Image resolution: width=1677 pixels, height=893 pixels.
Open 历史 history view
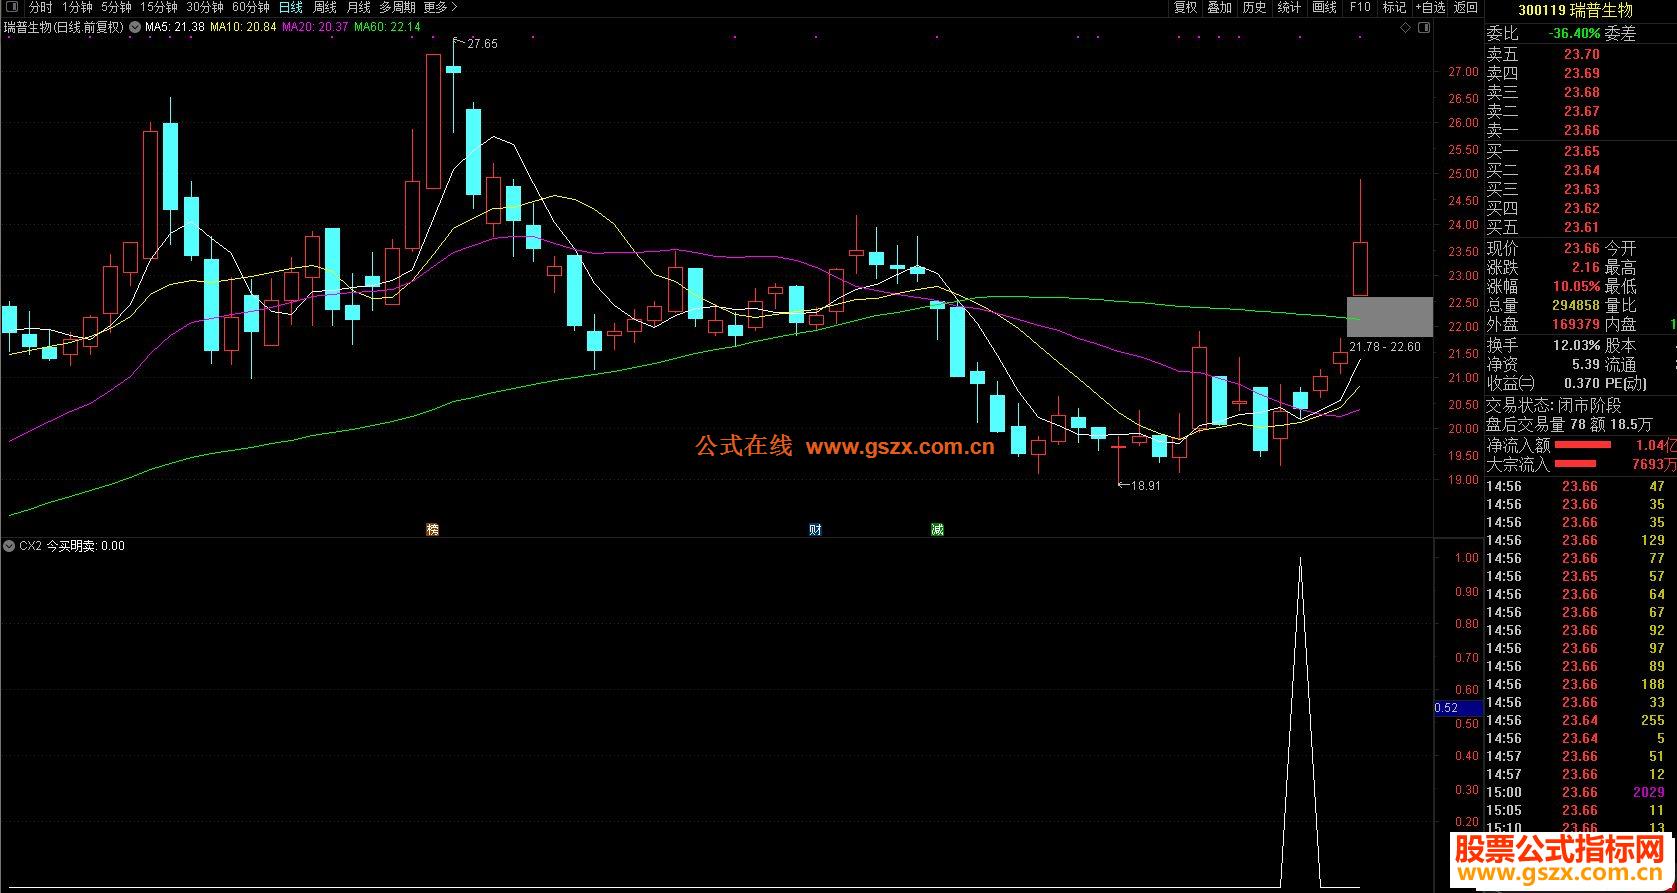1254,7
